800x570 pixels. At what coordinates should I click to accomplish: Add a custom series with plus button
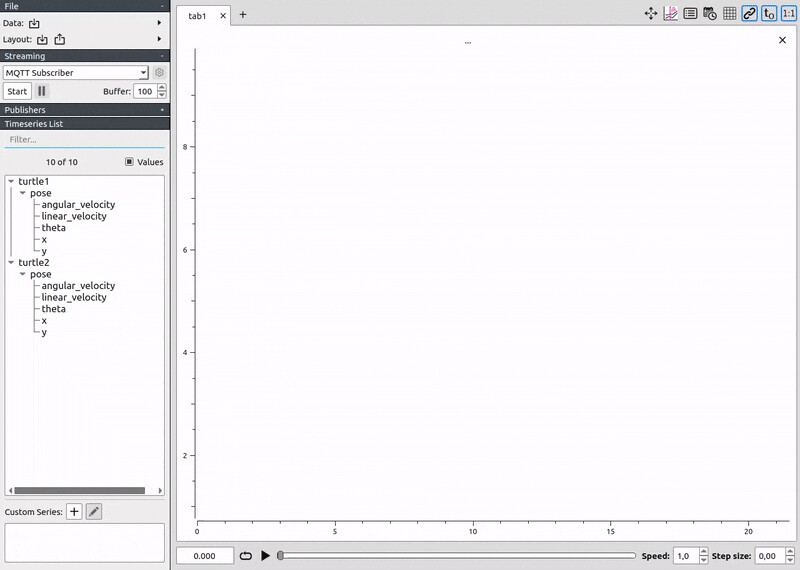pos(74,512)
